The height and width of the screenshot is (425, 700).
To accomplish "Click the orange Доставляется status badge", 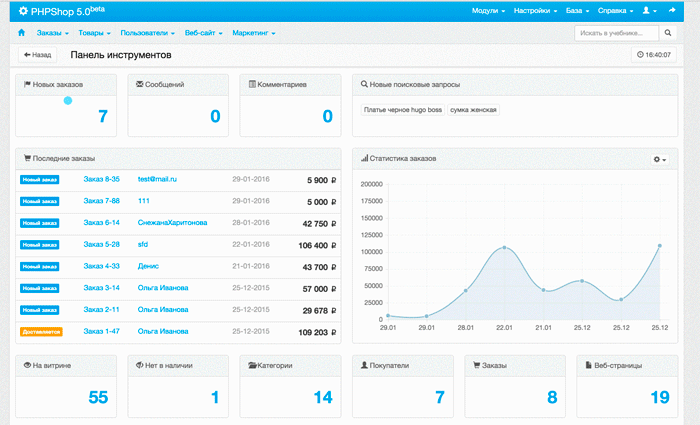I will pos(41,332).
